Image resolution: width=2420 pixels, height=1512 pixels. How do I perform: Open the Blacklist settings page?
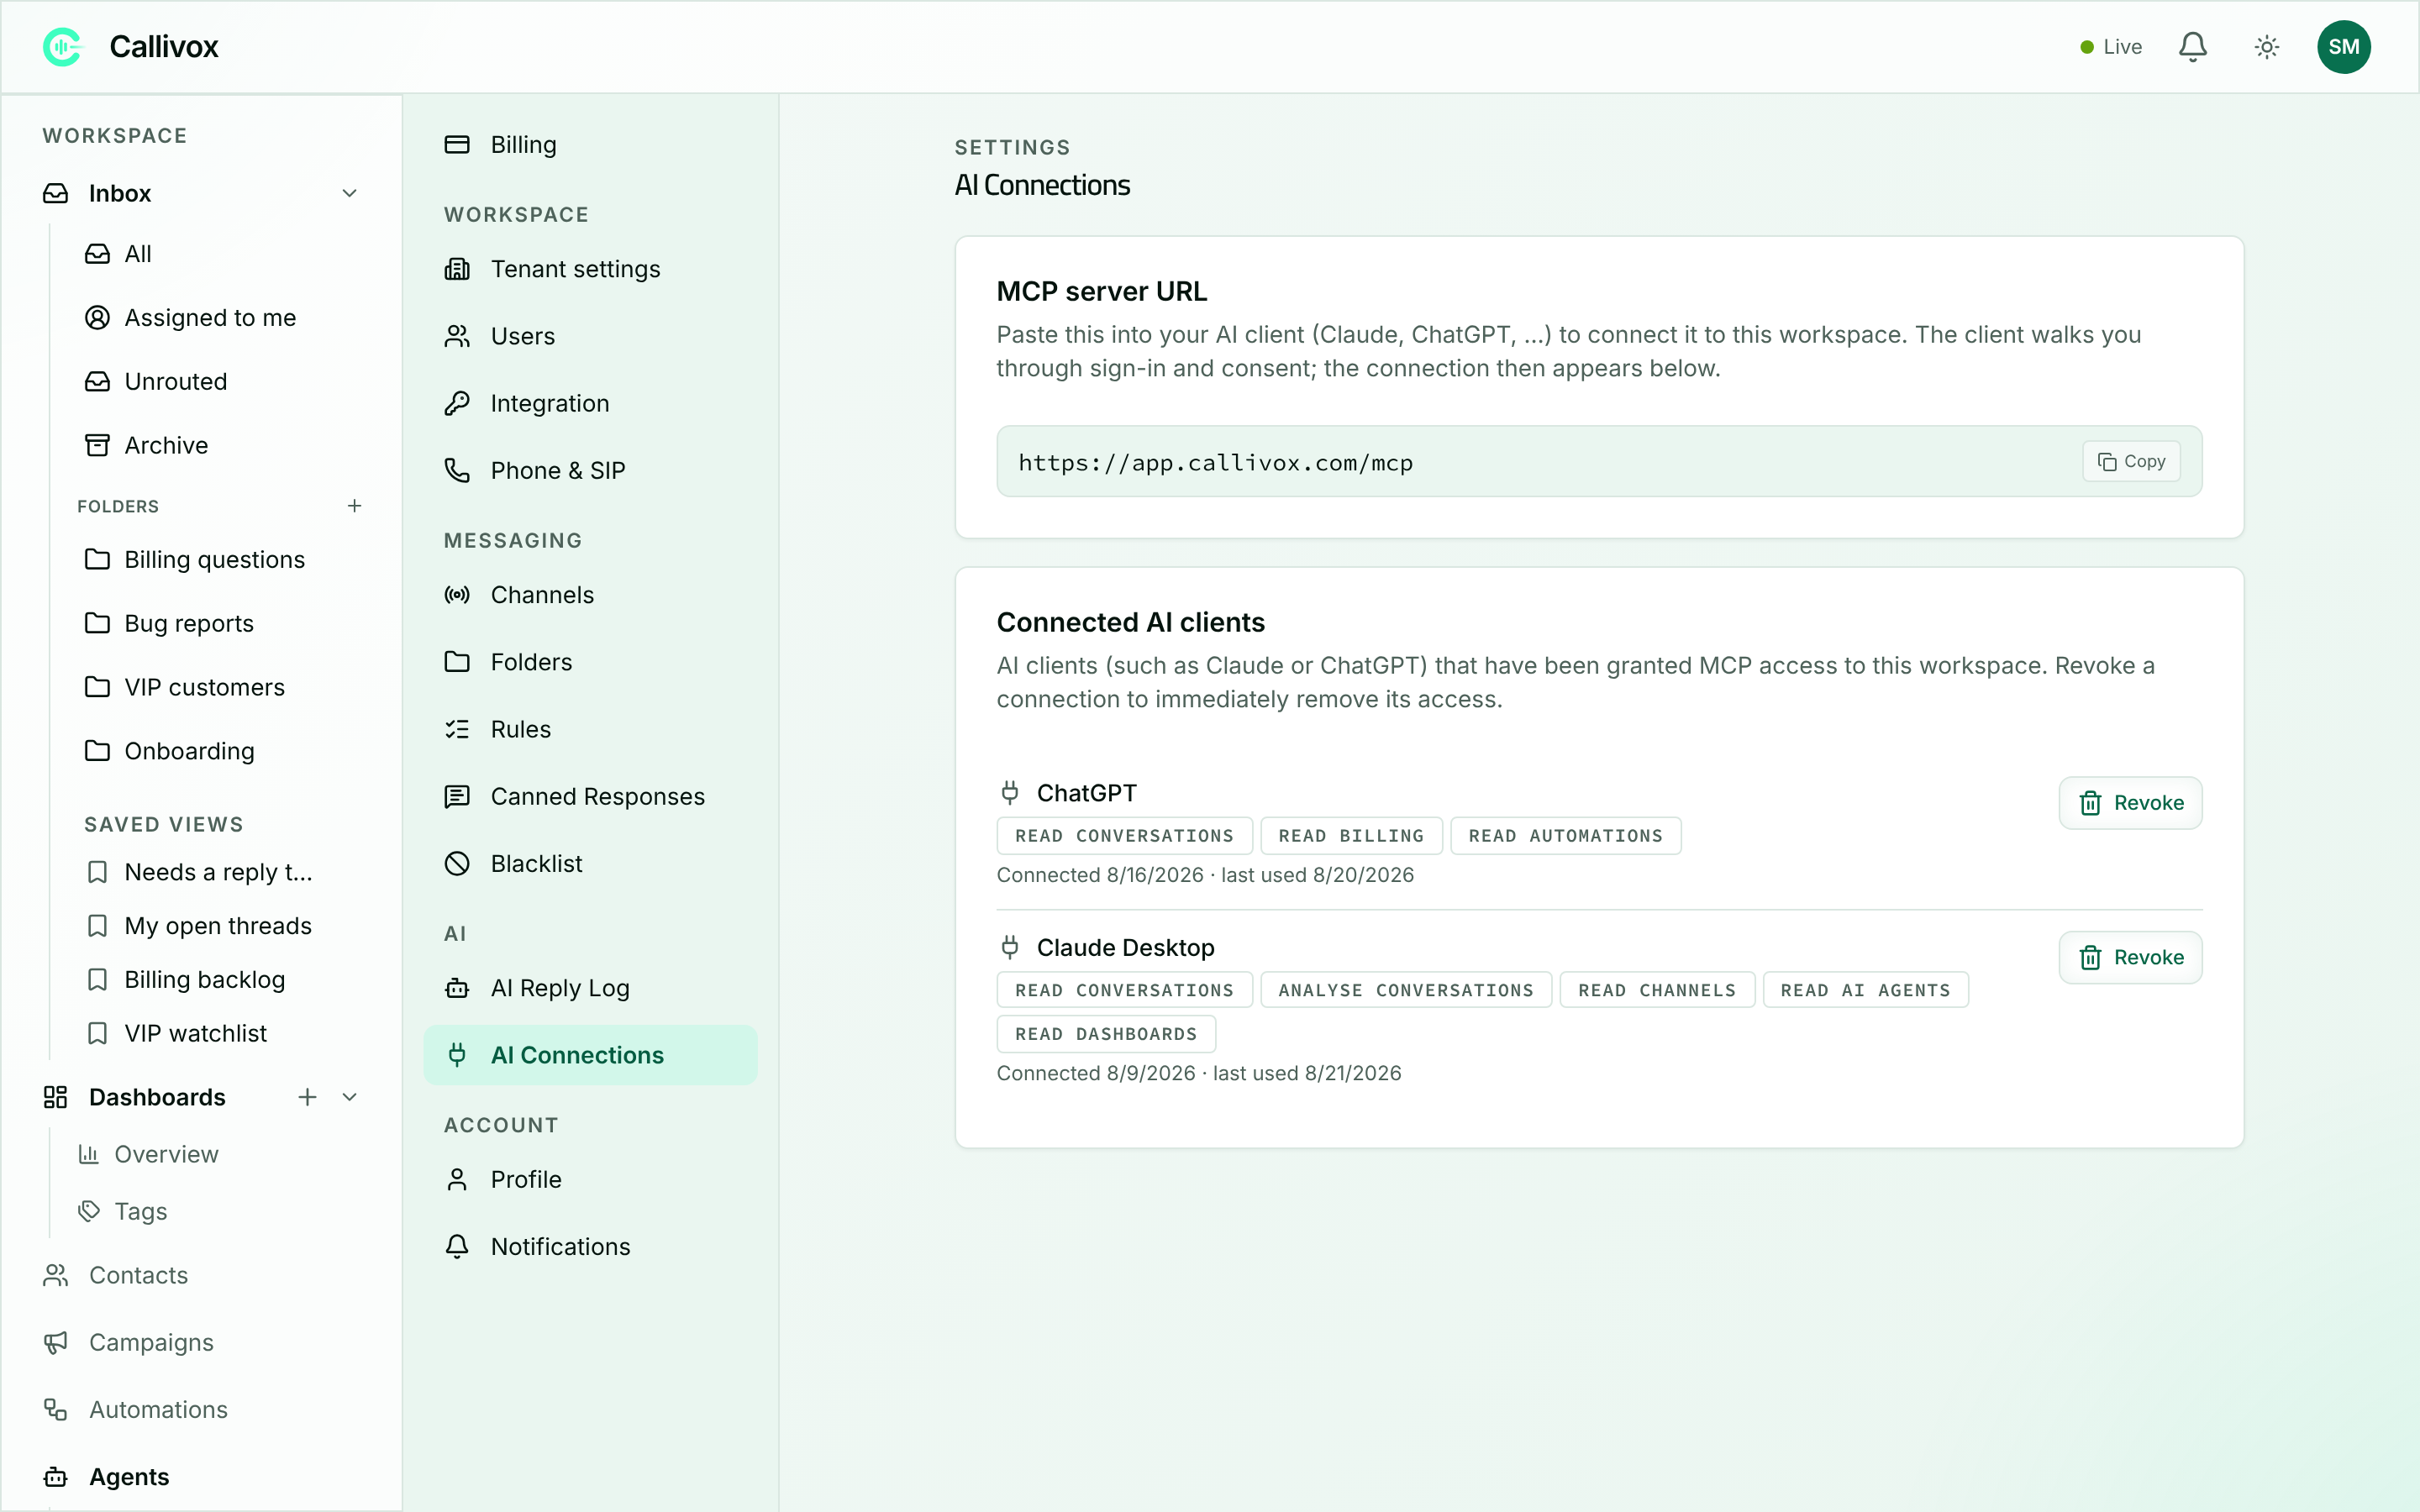(x=590, y=863)
